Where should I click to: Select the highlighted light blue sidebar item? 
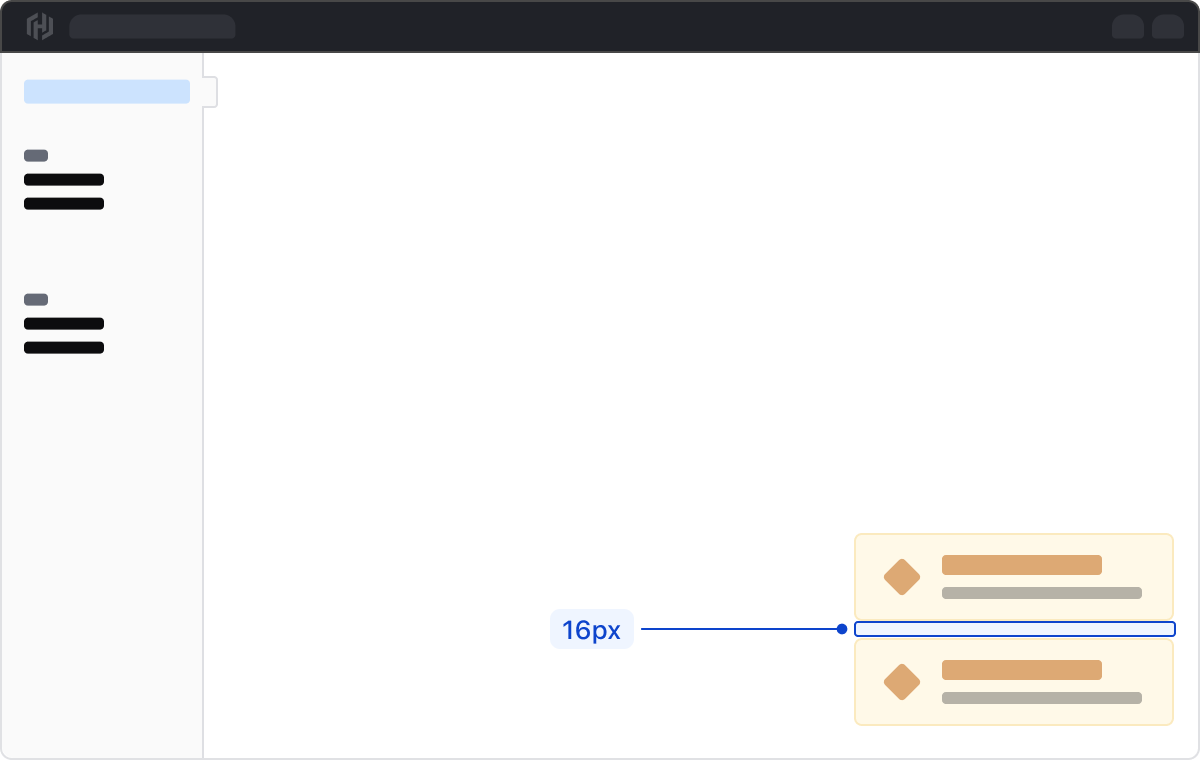click(107, 92)
